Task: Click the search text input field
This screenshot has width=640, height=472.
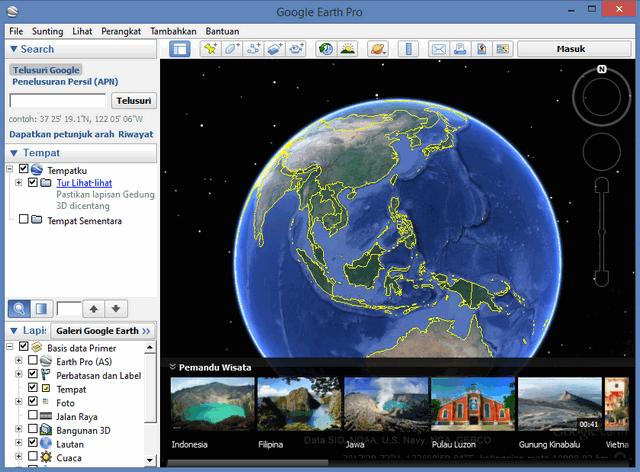Action: point(58,100)
